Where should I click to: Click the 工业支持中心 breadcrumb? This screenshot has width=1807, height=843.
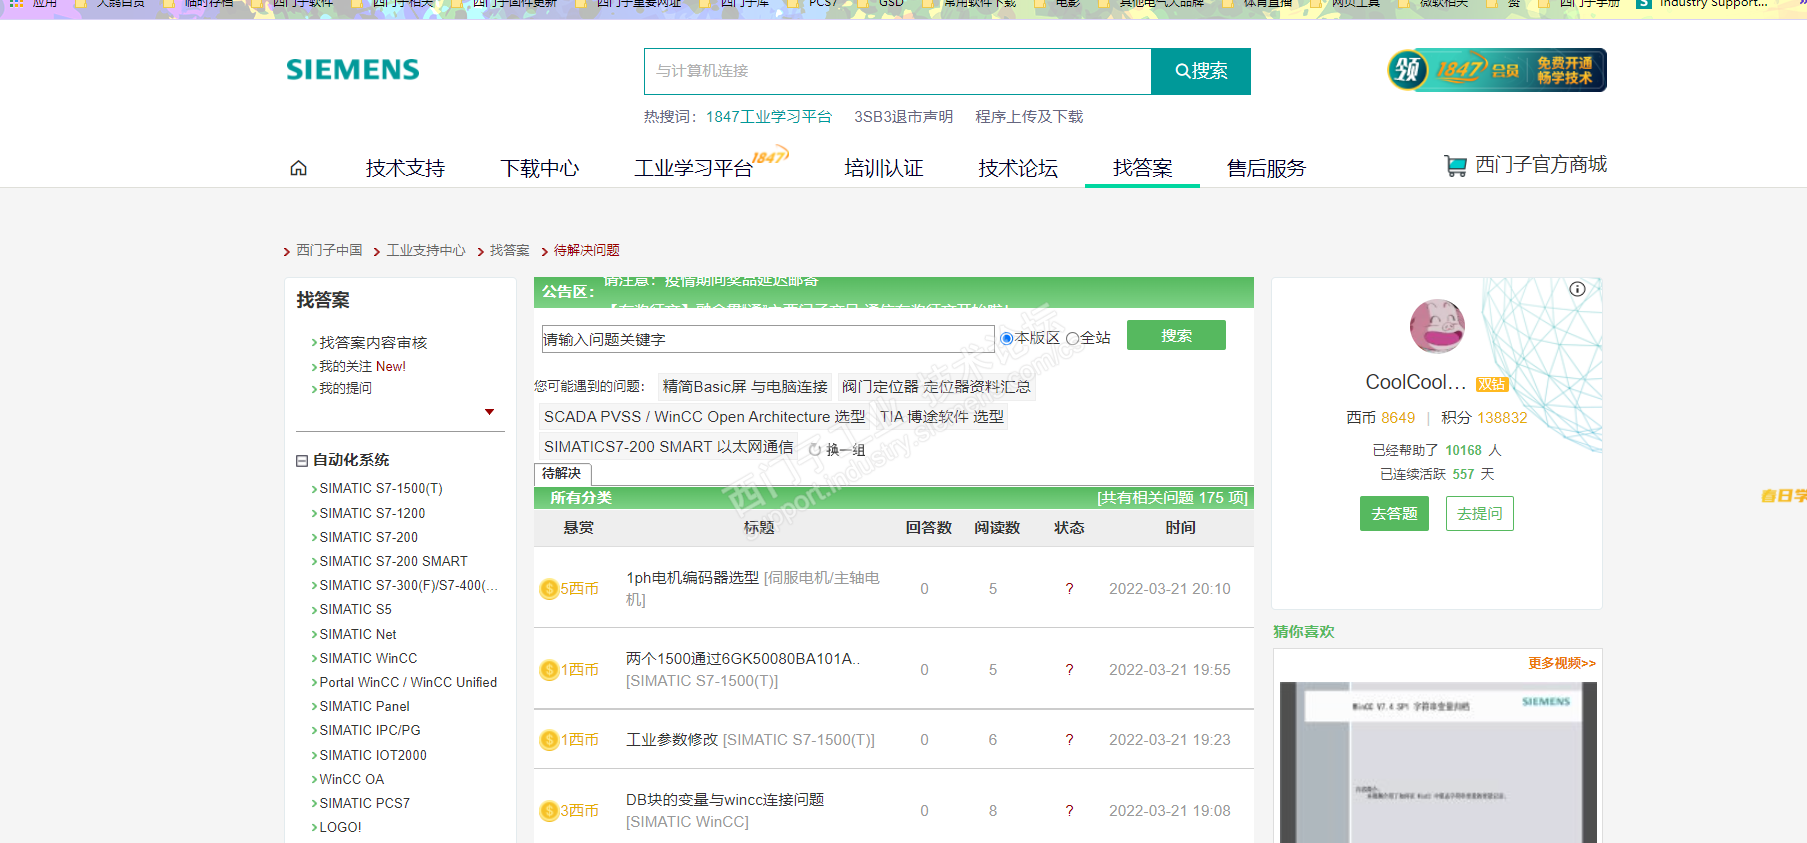(426, 250)
